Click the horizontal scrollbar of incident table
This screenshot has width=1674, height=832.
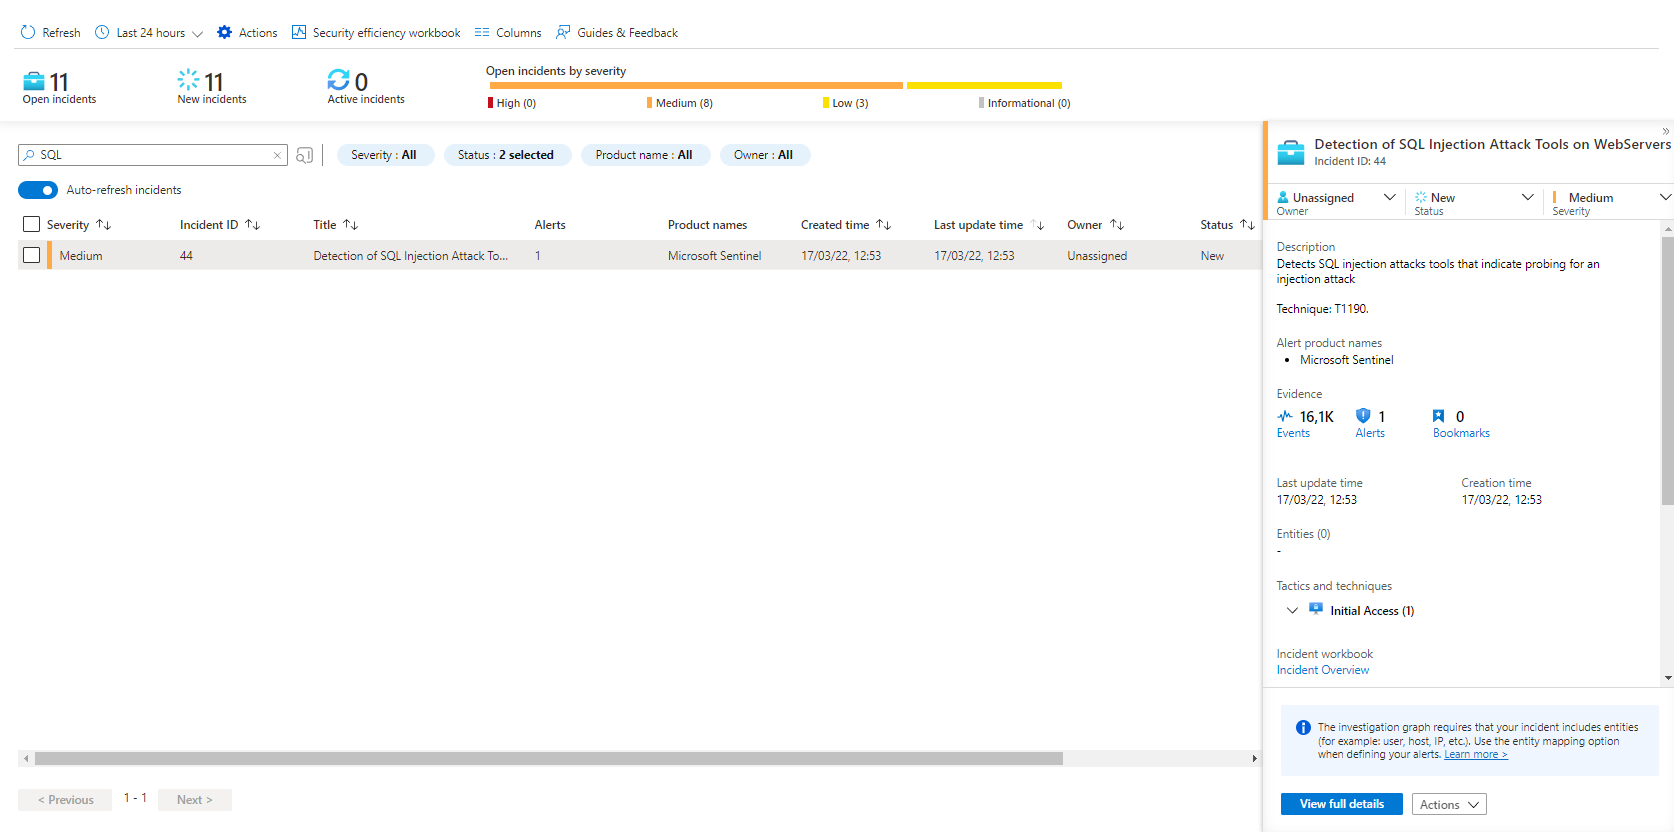click(x=548, y=758)
